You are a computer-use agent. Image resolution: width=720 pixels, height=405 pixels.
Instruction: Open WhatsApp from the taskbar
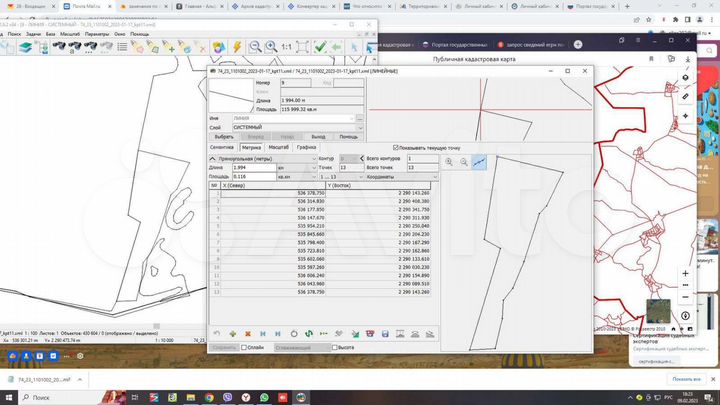(264, 397)
